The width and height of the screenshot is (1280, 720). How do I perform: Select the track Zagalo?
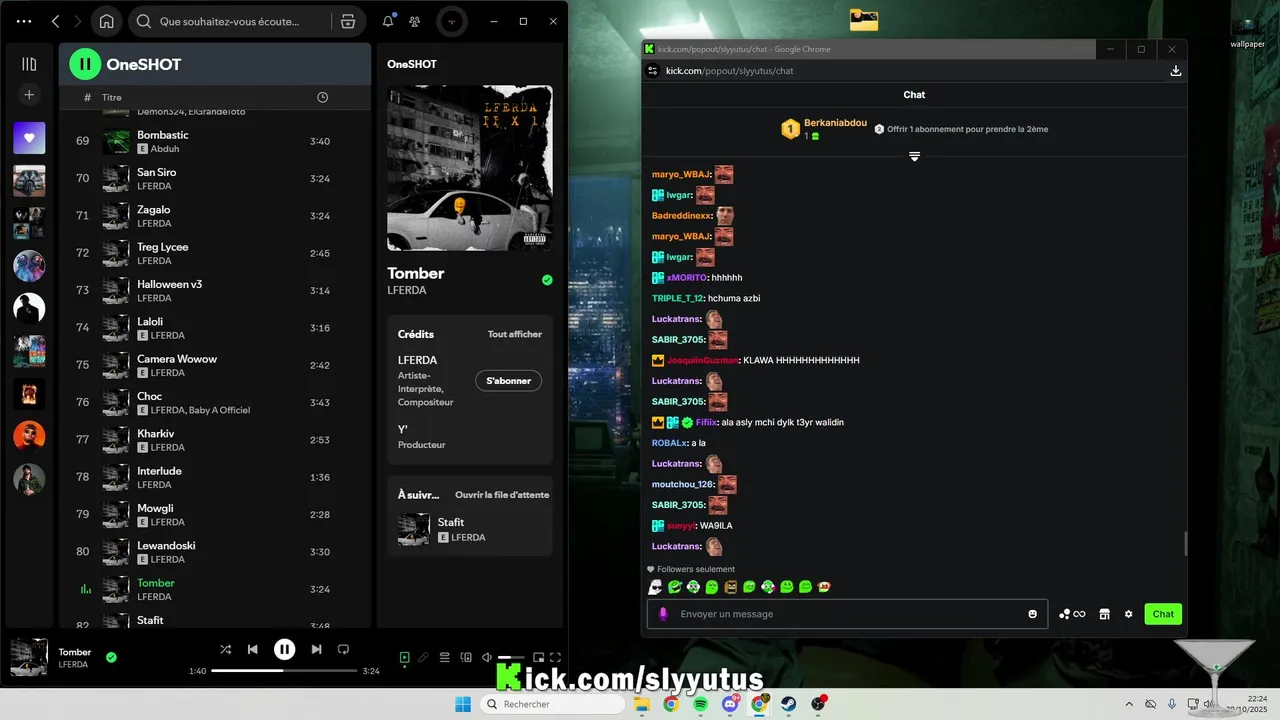(215, 216)
